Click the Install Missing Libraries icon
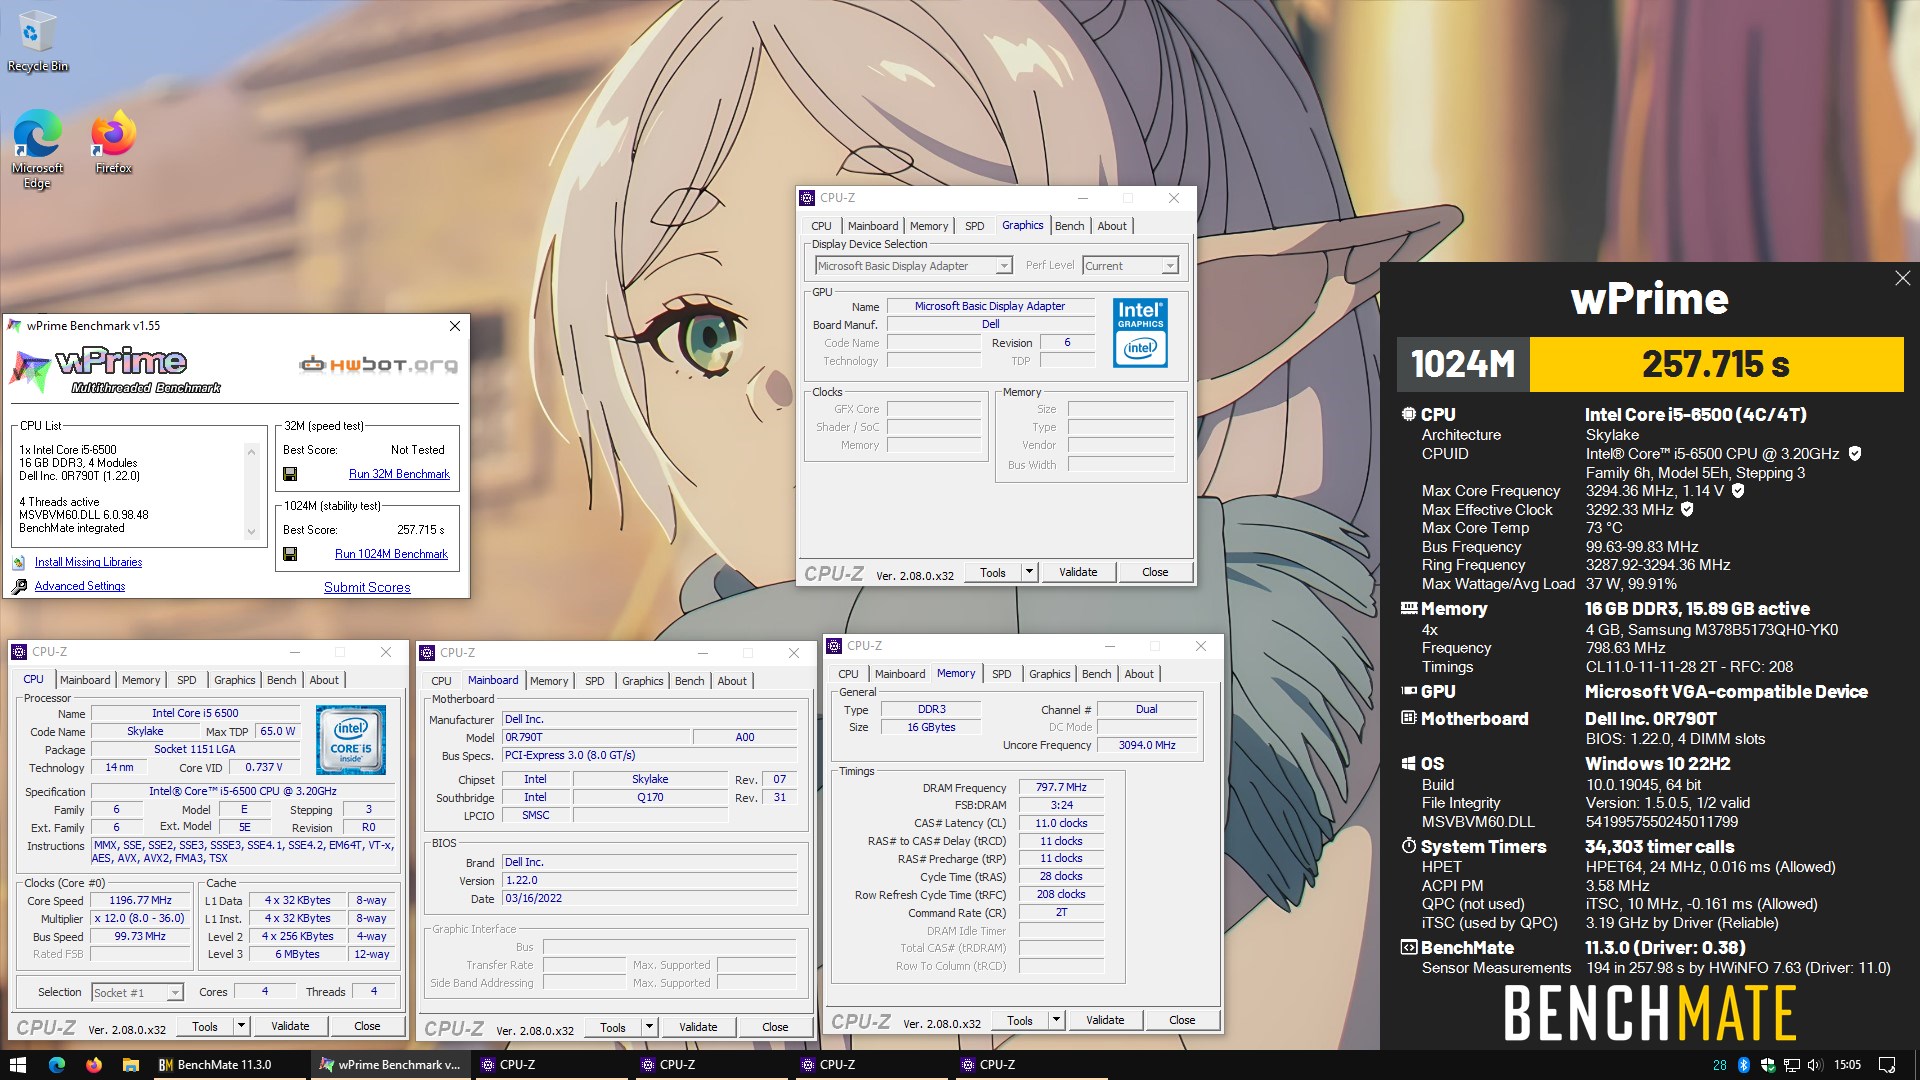Image resolution: width=1920 pixels, height=1080 pixels. 19,562
